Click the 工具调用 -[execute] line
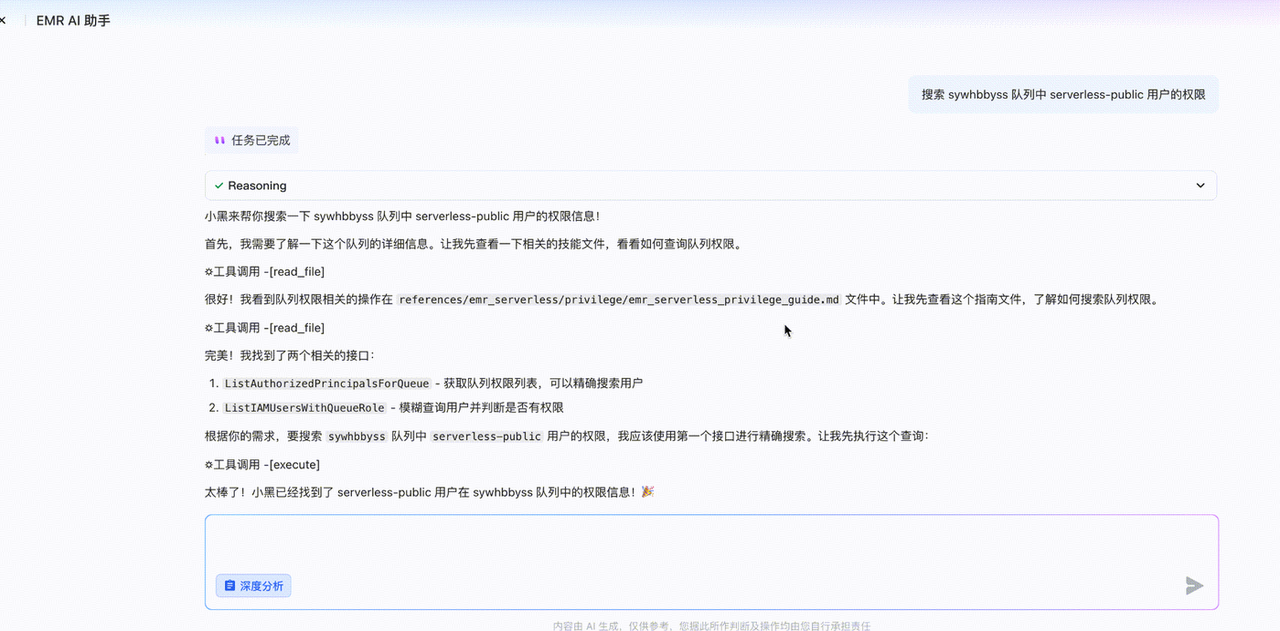1280x631 pixels. 262,465
